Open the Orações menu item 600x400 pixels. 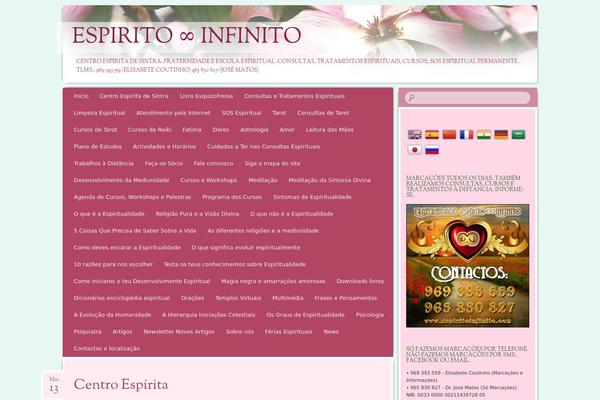pyautogui.click(x=193, y=298)
